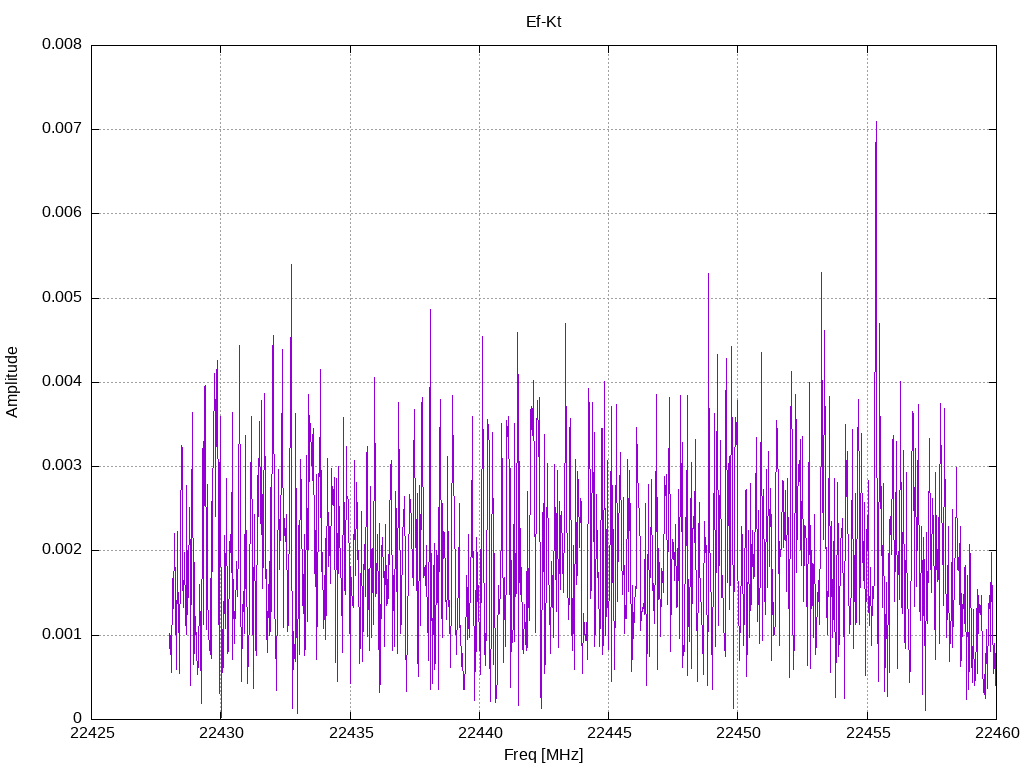
Task: Click the 0.001 y-axis tick label
Action: click(62, 635)
